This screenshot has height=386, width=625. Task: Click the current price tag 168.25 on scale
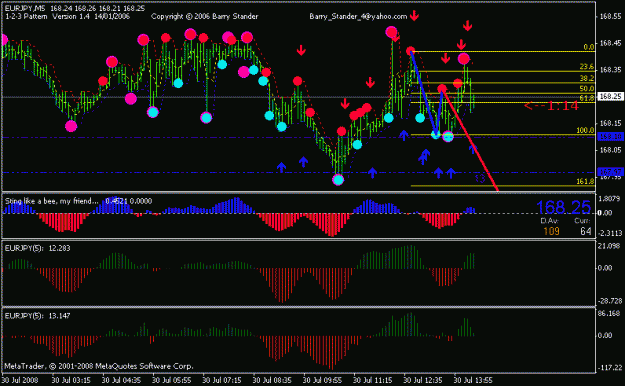coord(610,96)
